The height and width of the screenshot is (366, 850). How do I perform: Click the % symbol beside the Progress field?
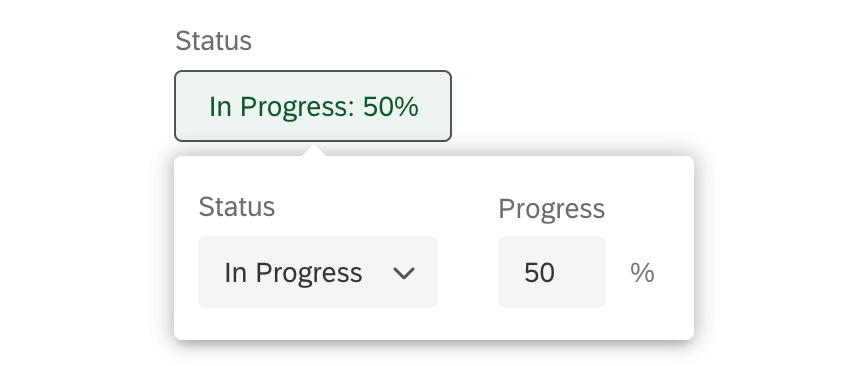coord(642,272)
